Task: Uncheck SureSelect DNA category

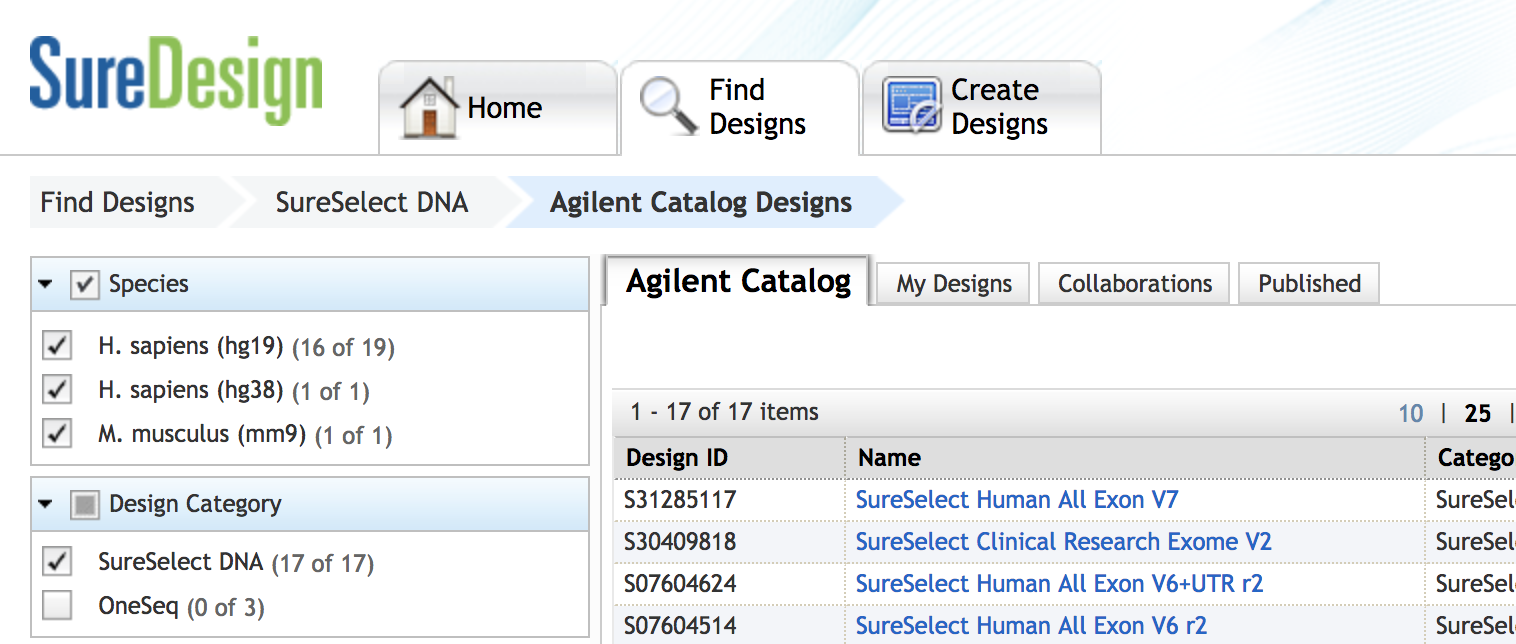Action: (57, 562)
